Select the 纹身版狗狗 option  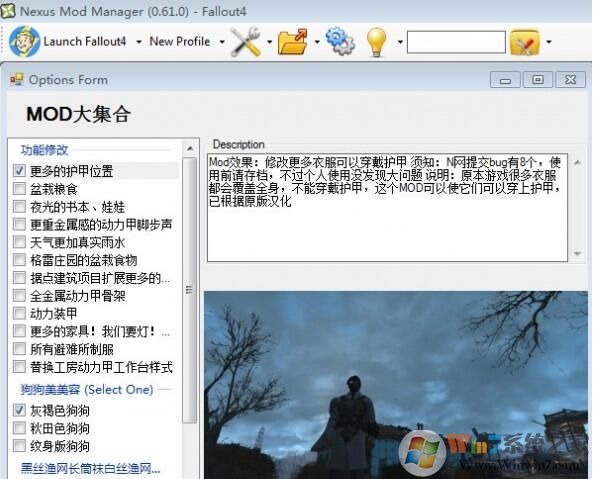[x=19, y=446]
